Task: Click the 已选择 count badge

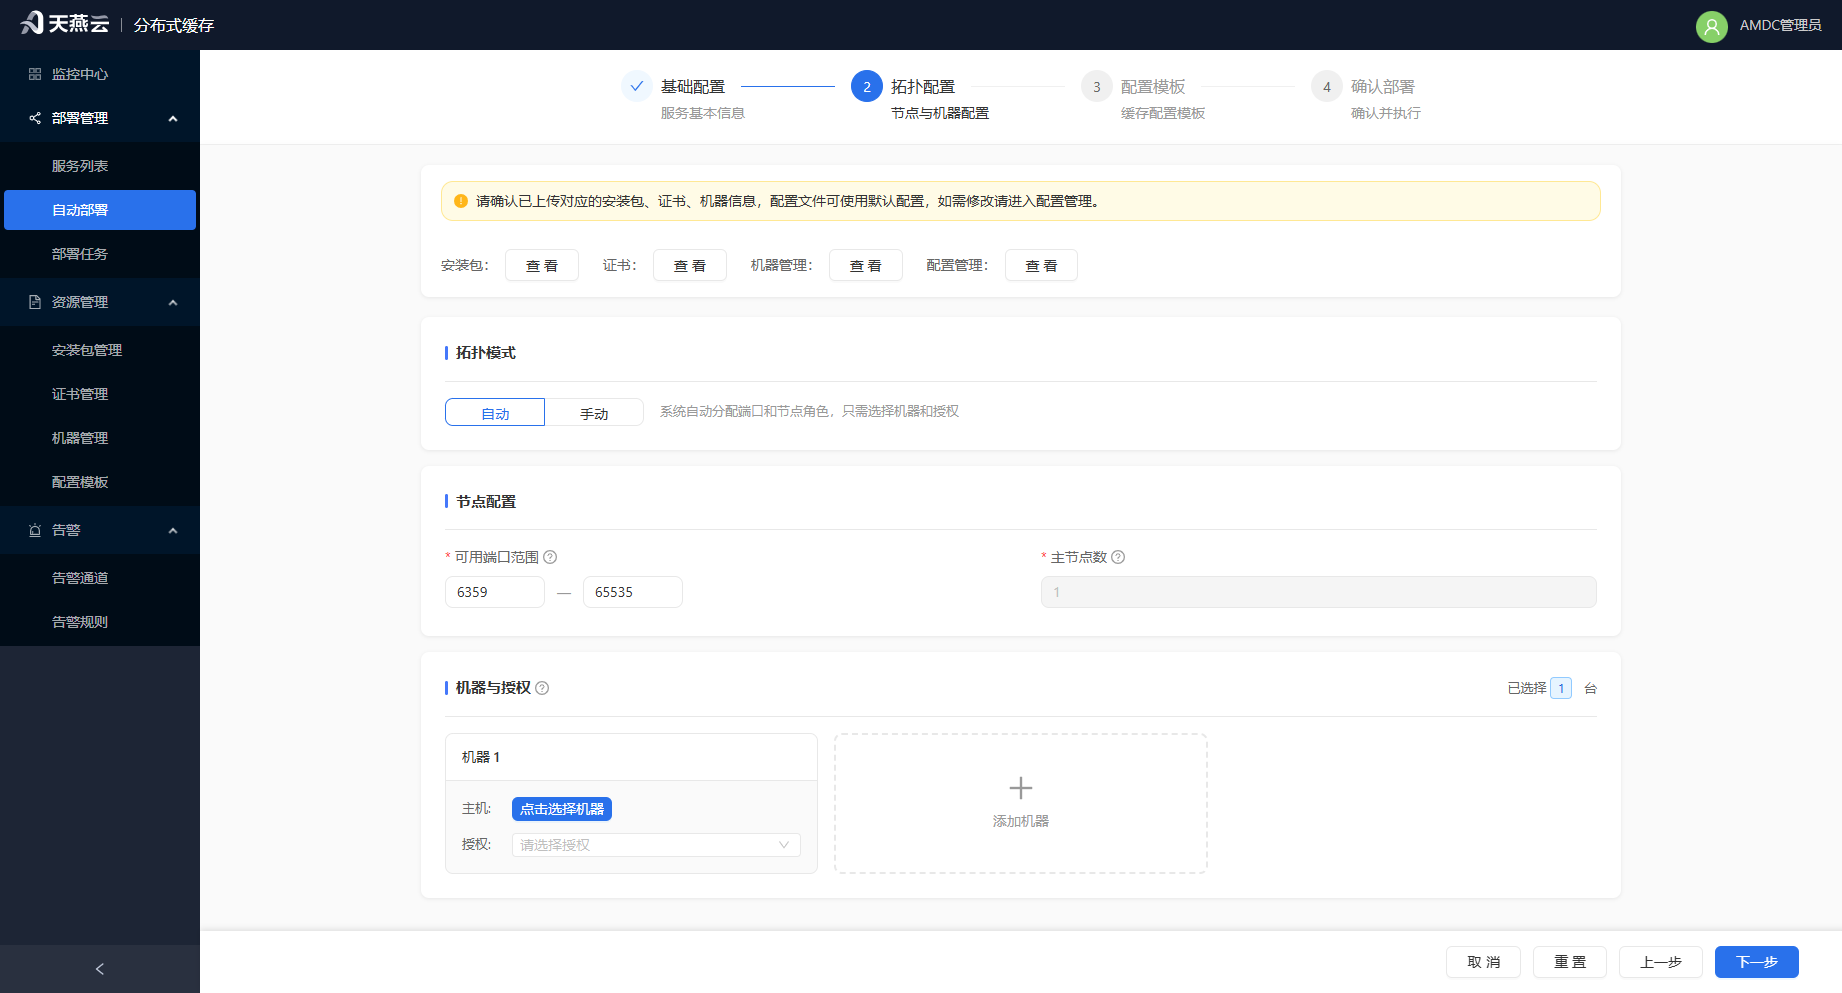Action: pos(1561,688)
